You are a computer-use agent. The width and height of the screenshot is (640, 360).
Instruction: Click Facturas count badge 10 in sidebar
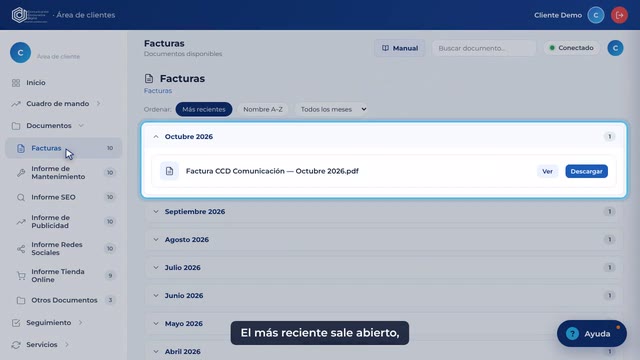[x=110, y=148]
